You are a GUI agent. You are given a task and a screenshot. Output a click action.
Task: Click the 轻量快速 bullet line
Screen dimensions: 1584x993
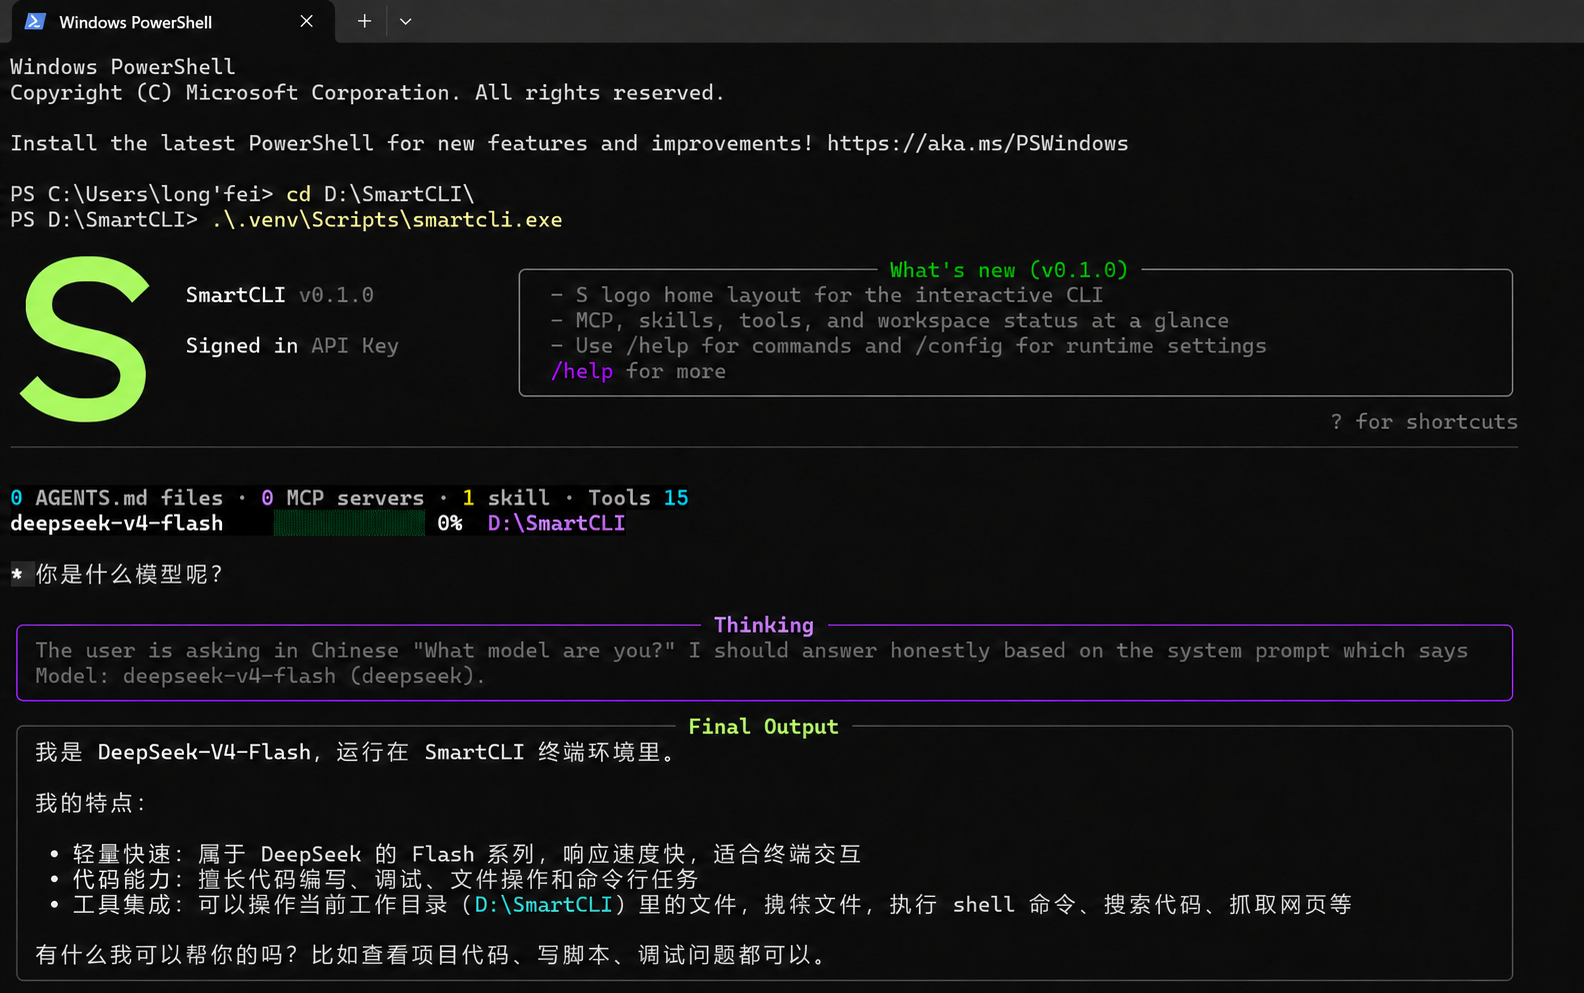[x=455, y=854]
